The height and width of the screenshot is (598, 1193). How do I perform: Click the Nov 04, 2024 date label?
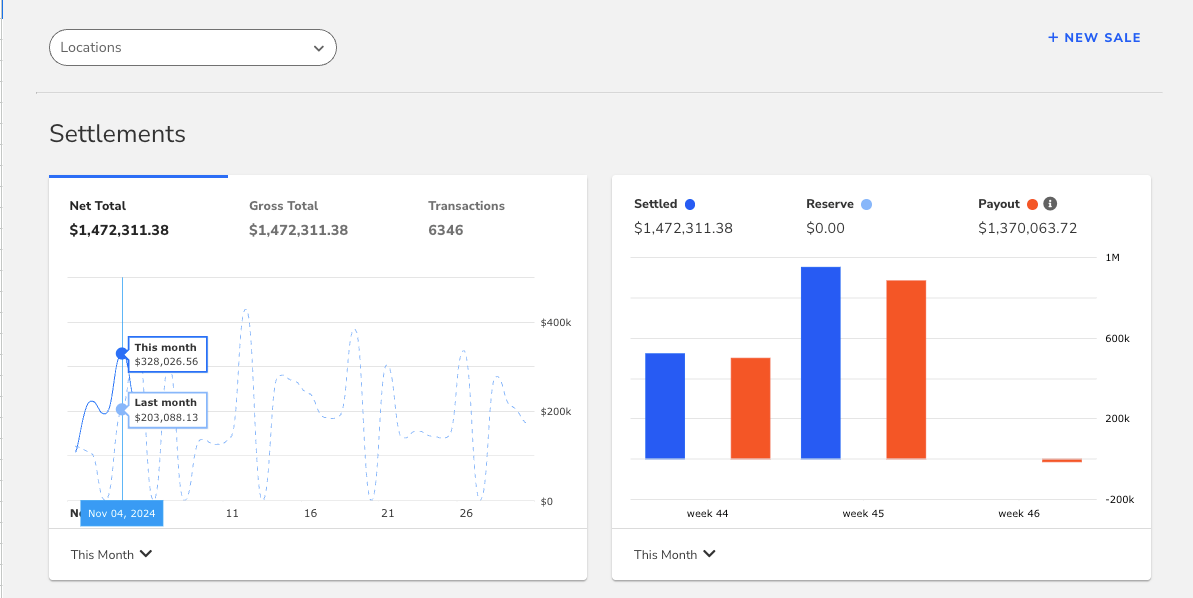click(121, 513)
